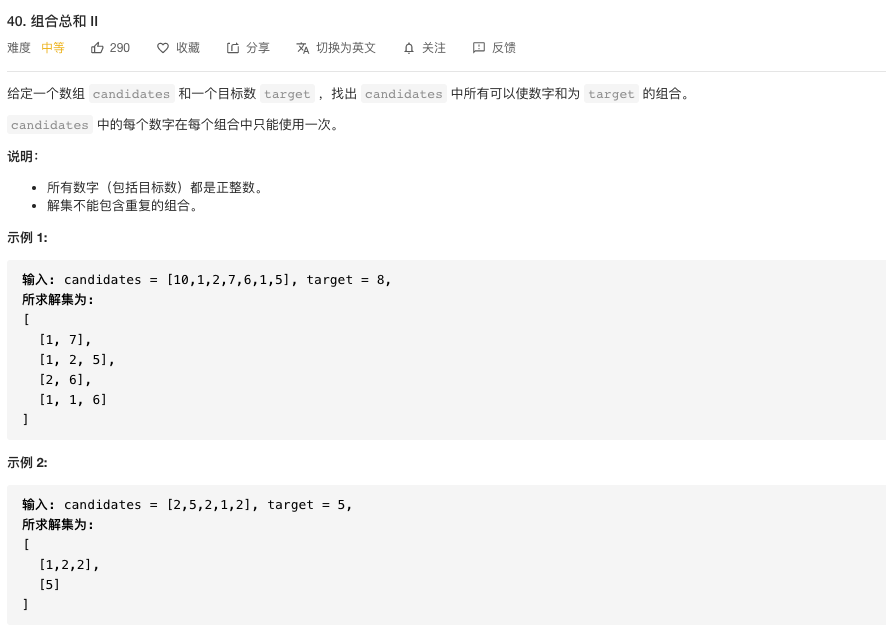Open the 分享 share option
886x643 pixels.
point(258,48)
